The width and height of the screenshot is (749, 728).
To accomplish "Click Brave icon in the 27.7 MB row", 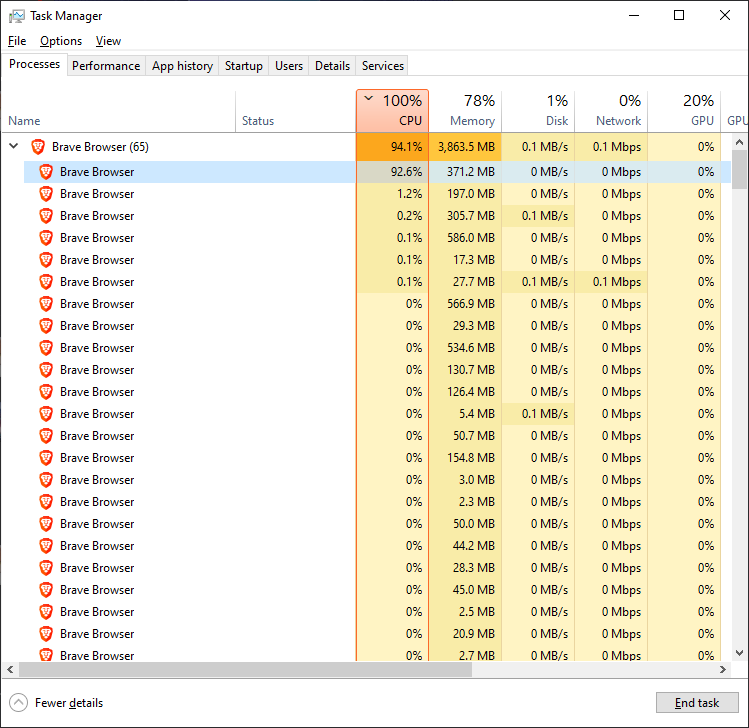I will tap(46, 282).
